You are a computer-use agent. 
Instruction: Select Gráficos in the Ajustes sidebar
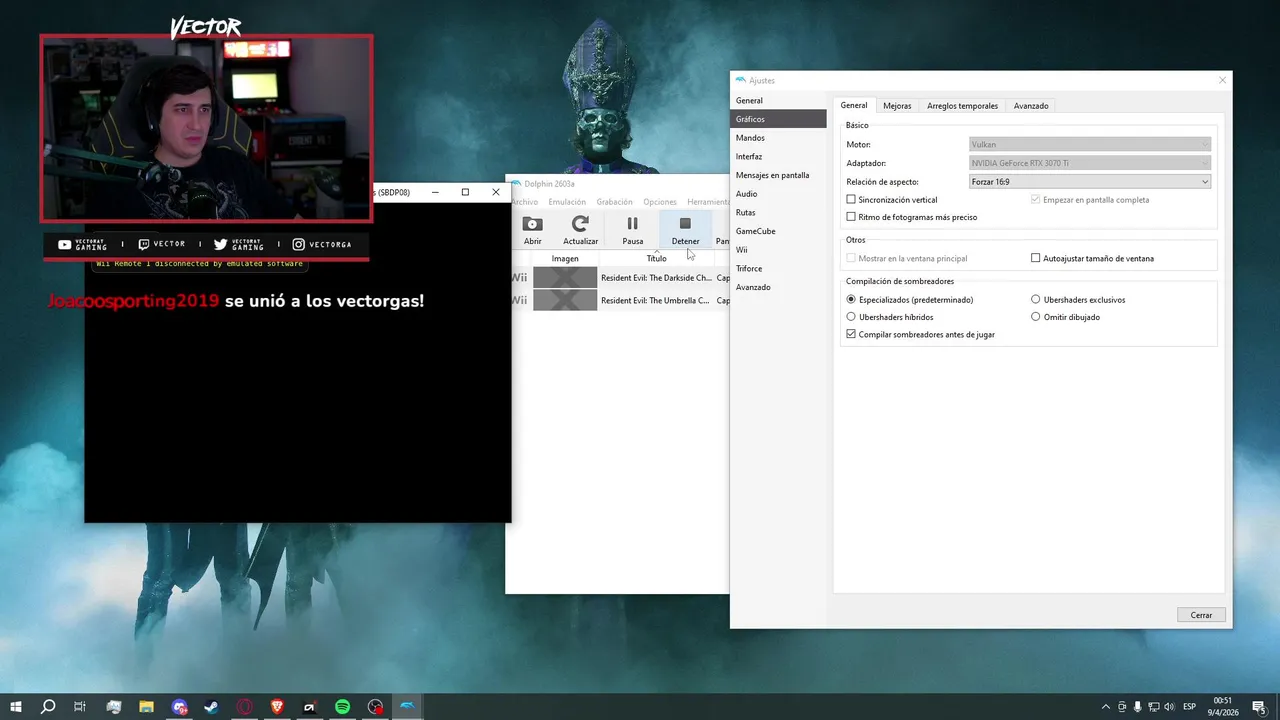pyautogui.click(x=779, y=119)
